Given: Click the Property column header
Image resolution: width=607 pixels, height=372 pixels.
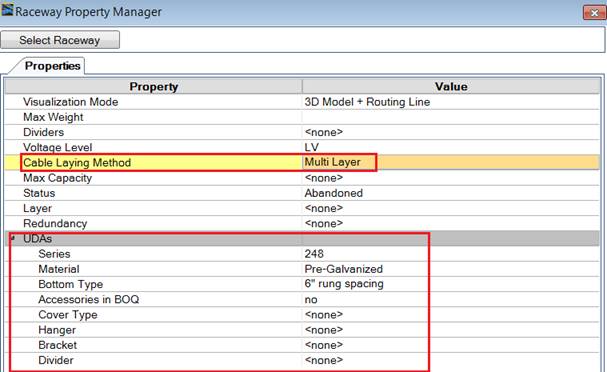Looking at the screenshot, I should coord(154,86).
